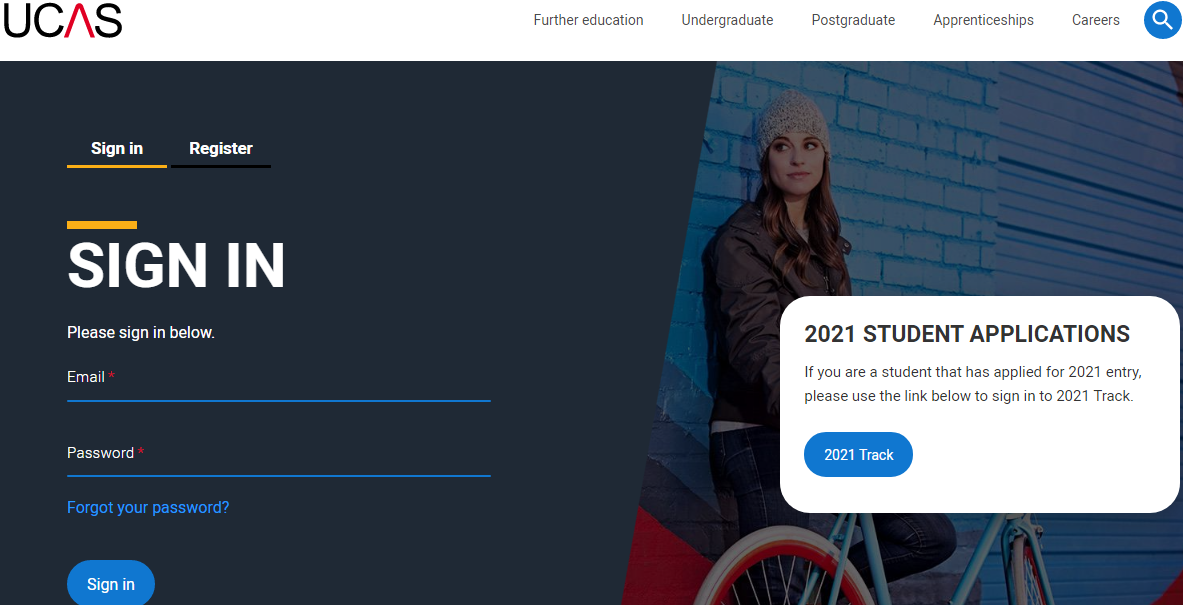Switch to the Register tab
The width and height of the screenshot is (1183, 605).
[221, 149]
